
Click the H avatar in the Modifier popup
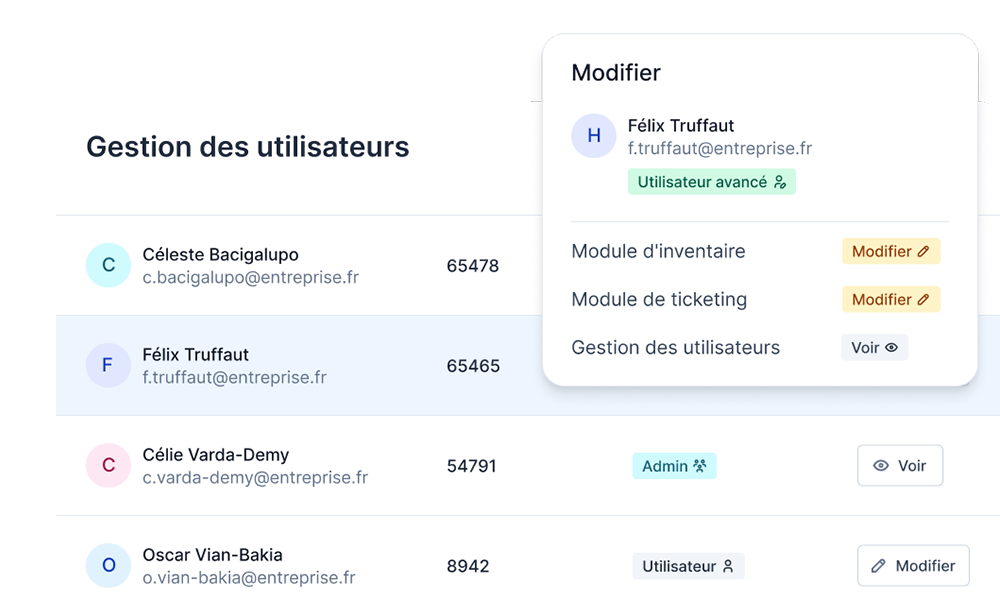594,135
